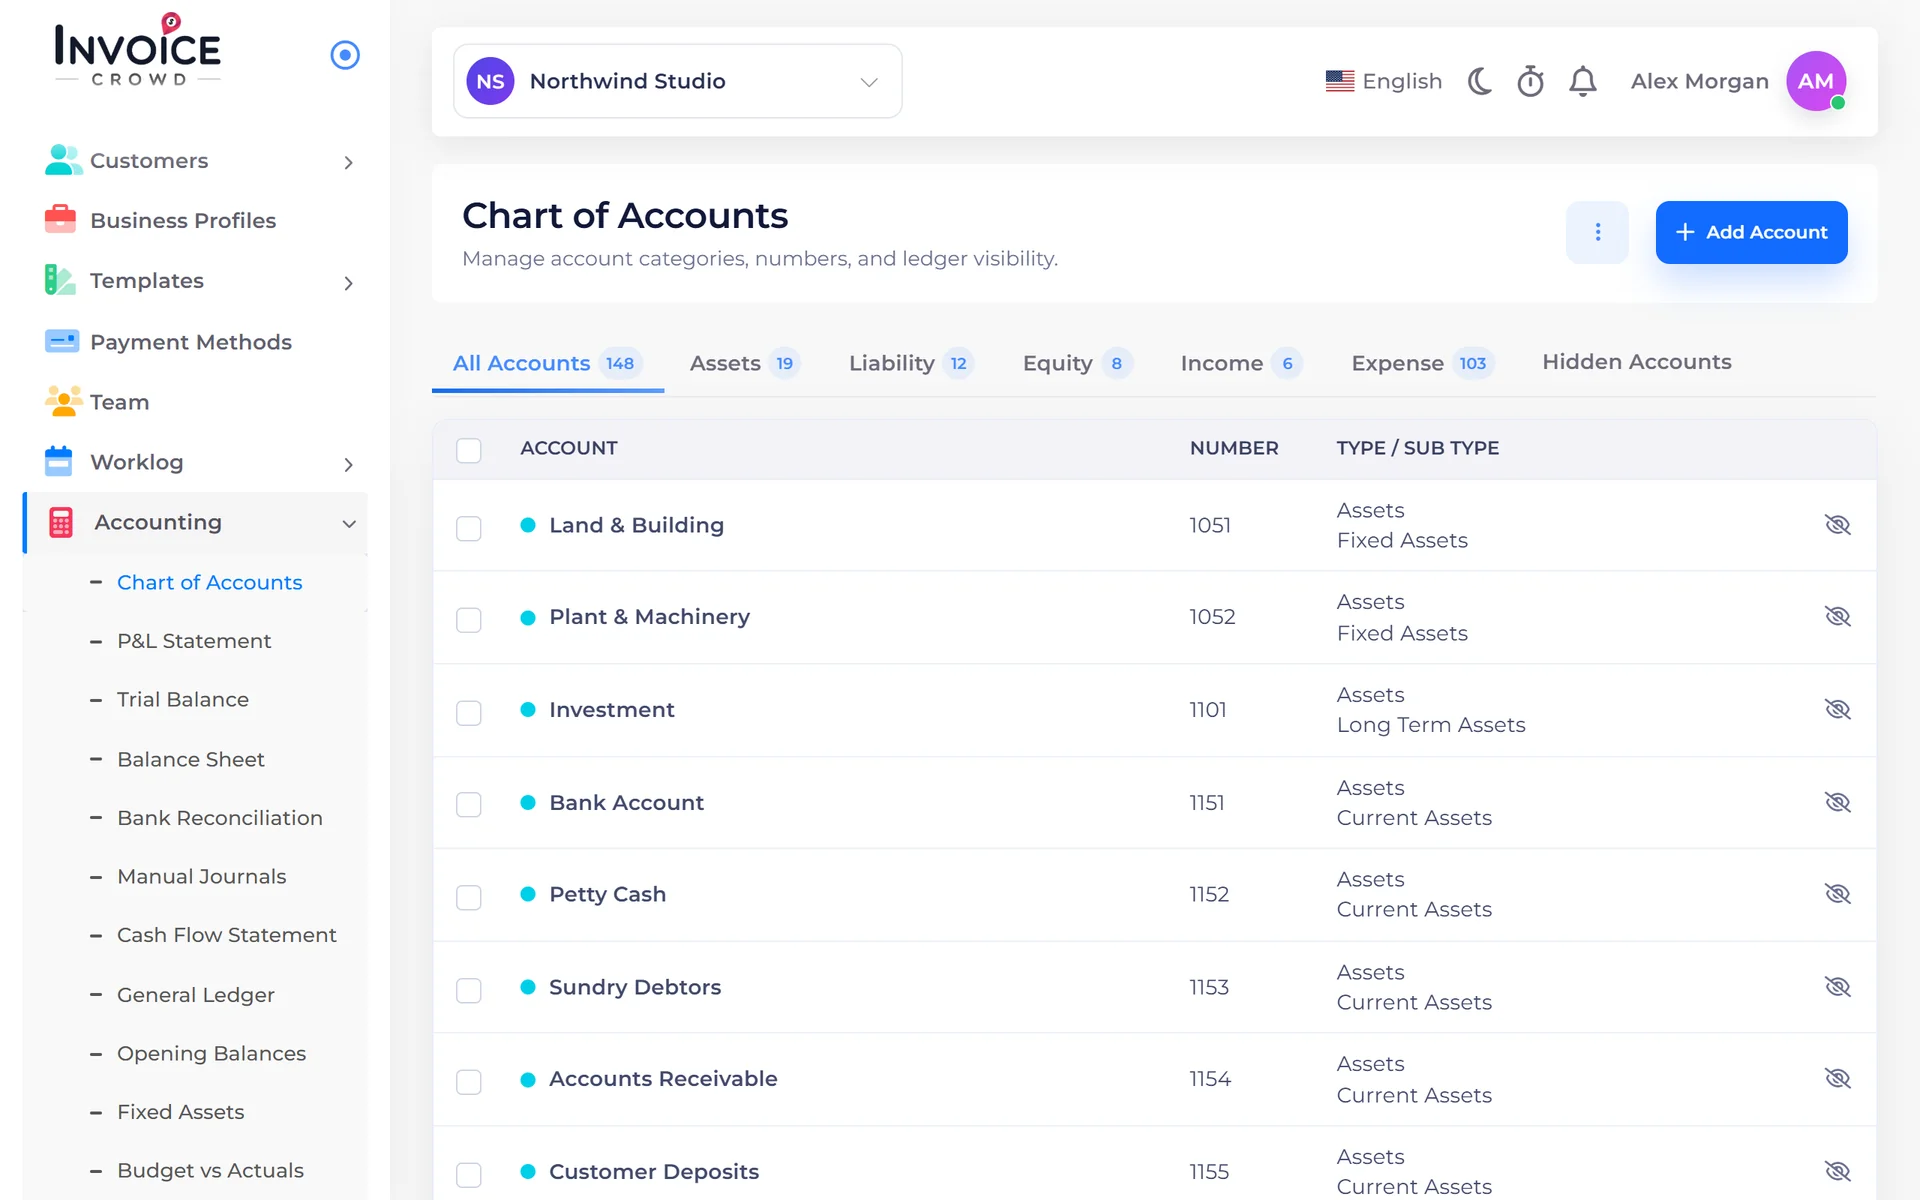
Task: Click the Invoice Crowd logo
Action: (138, 51)
